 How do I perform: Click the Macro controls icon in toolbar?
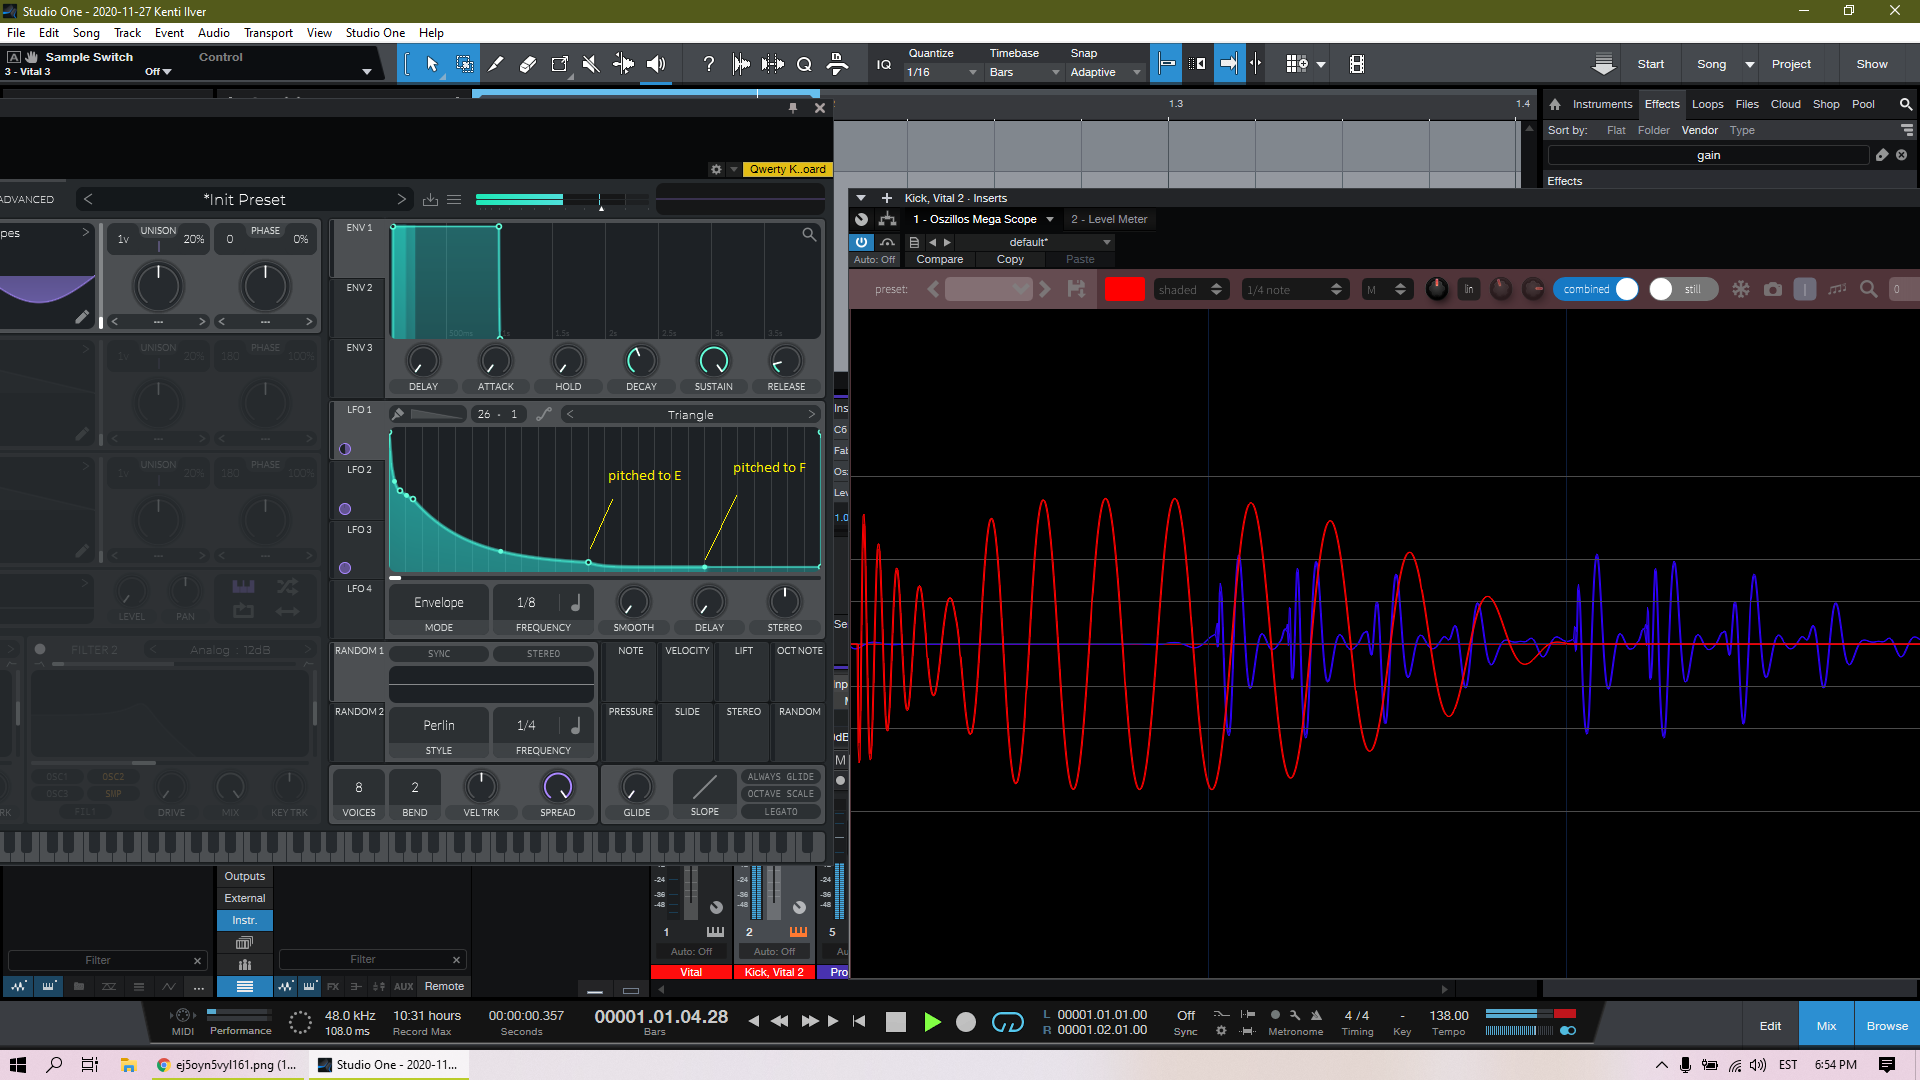coord(1297,64)
